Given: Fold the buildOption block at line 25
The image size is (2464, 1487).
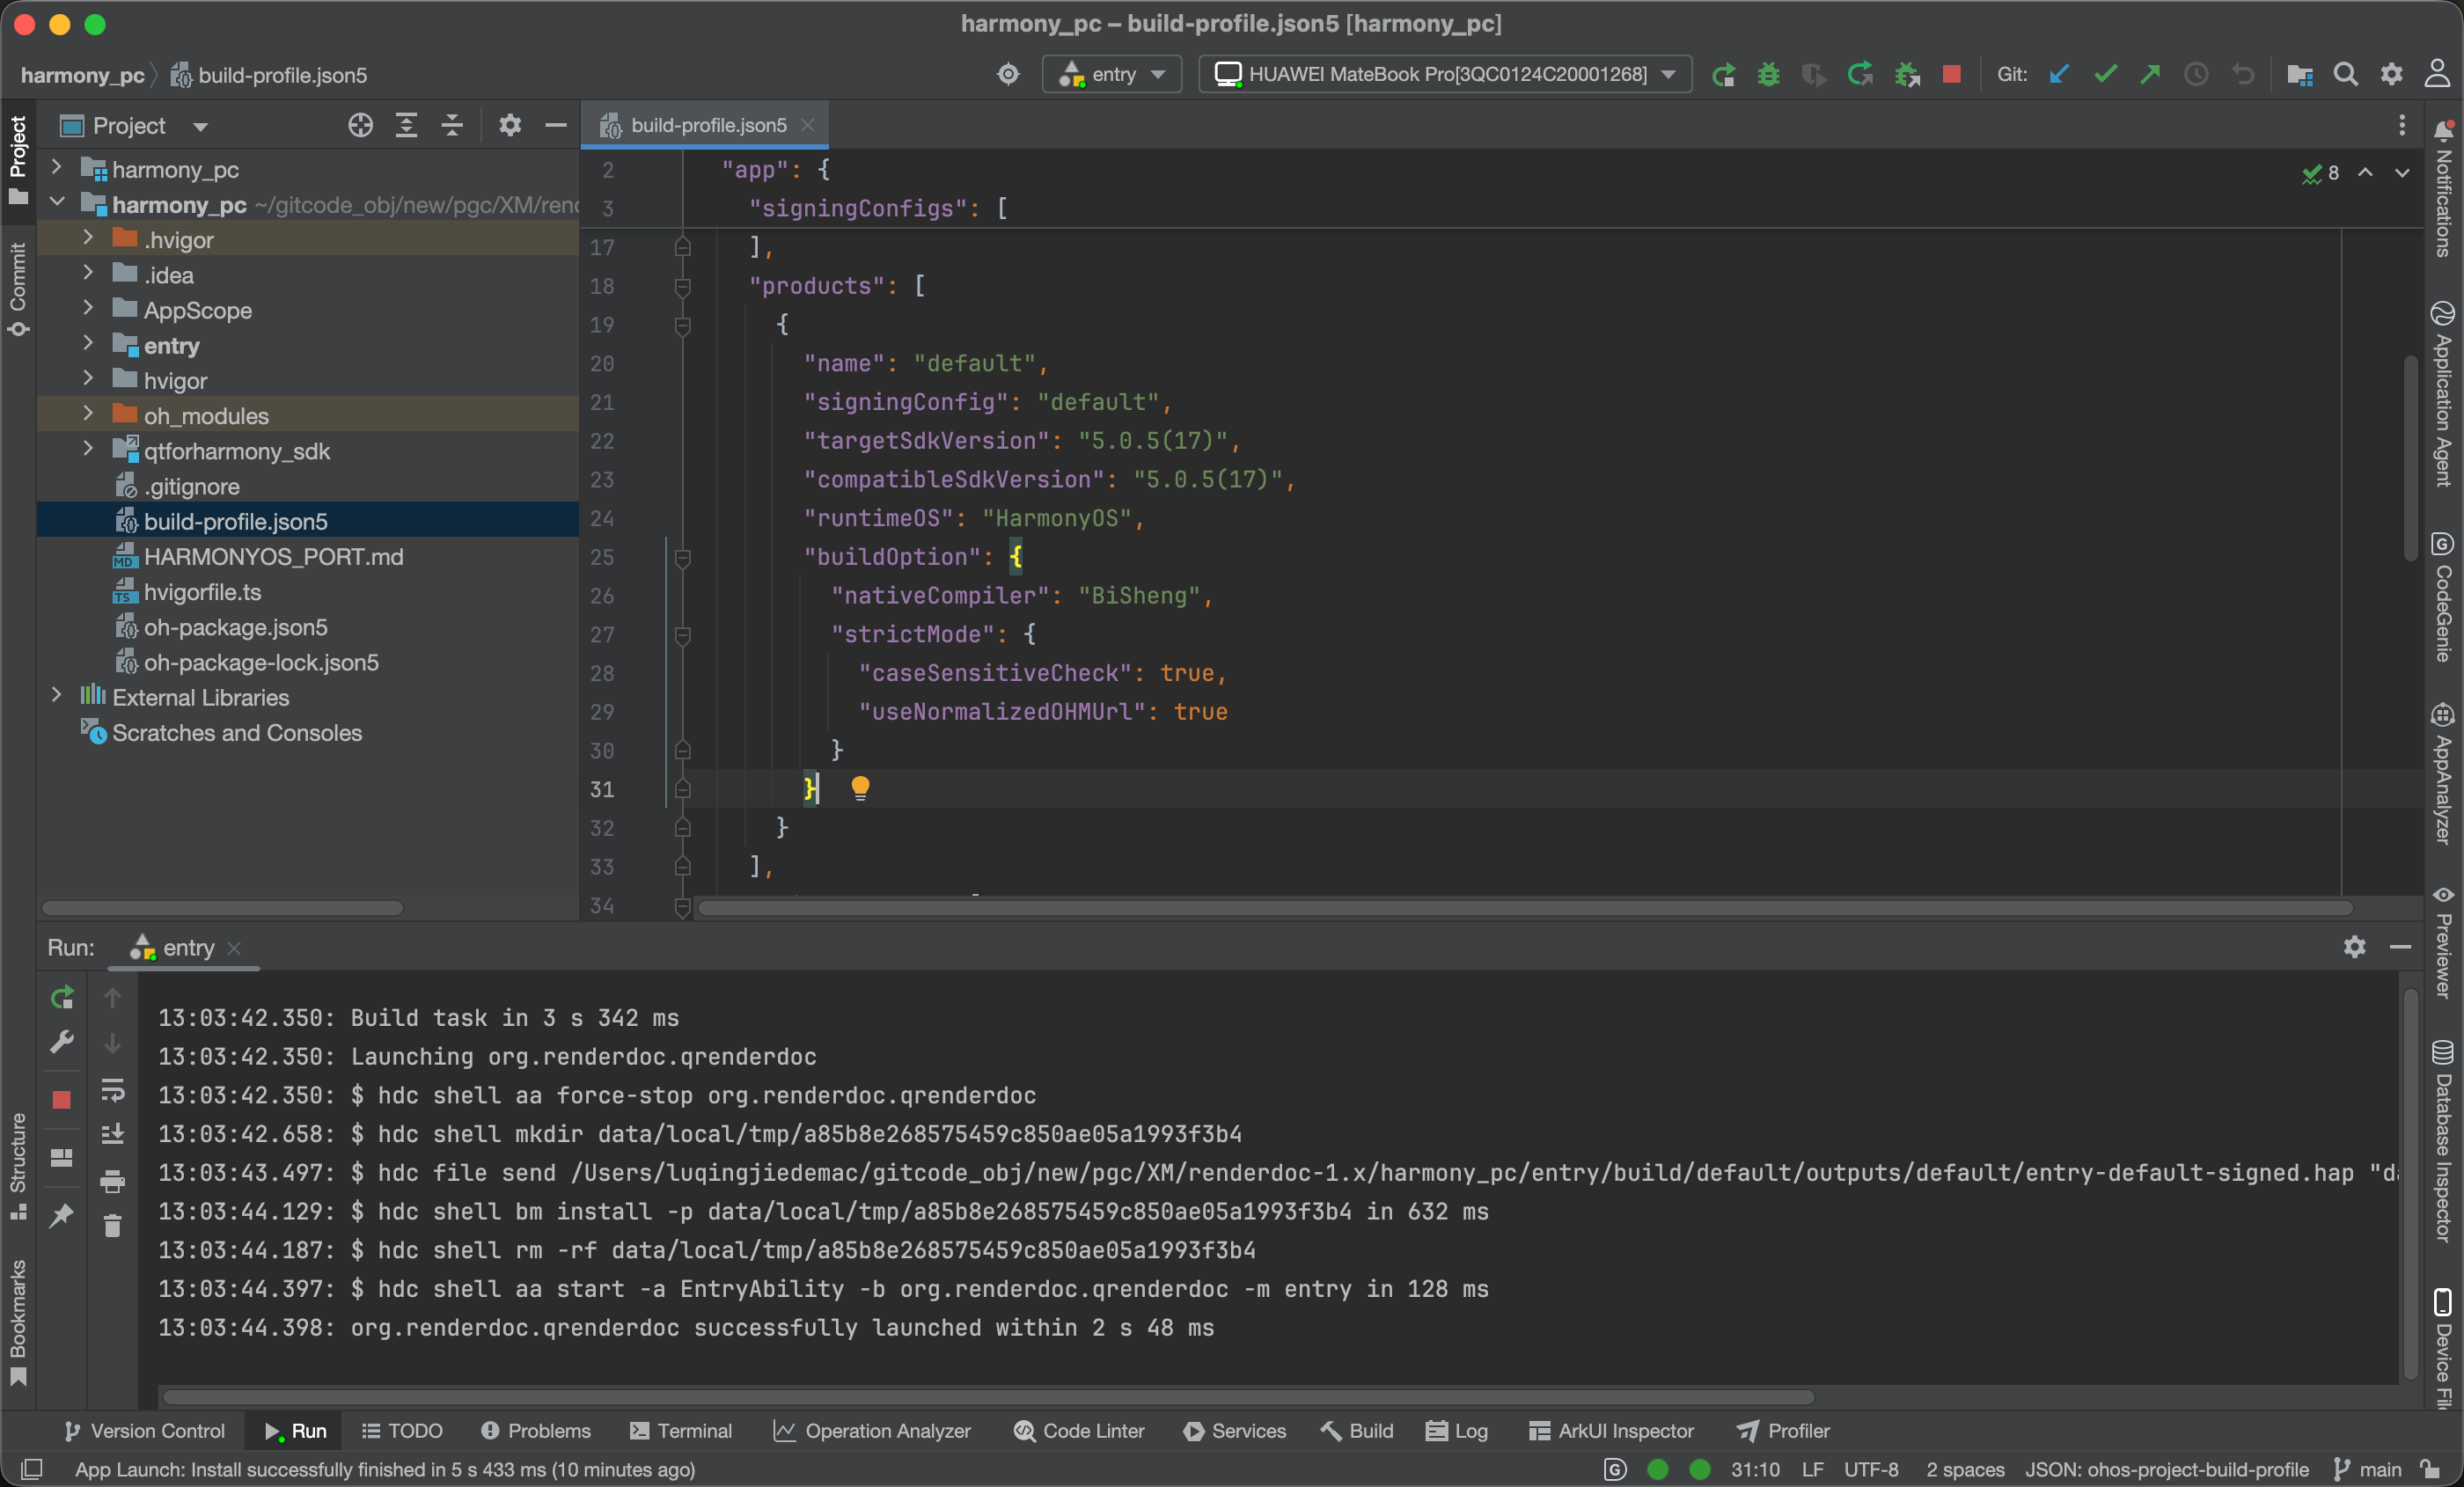Looking at the screenshot, I should [x=683, y=557].
